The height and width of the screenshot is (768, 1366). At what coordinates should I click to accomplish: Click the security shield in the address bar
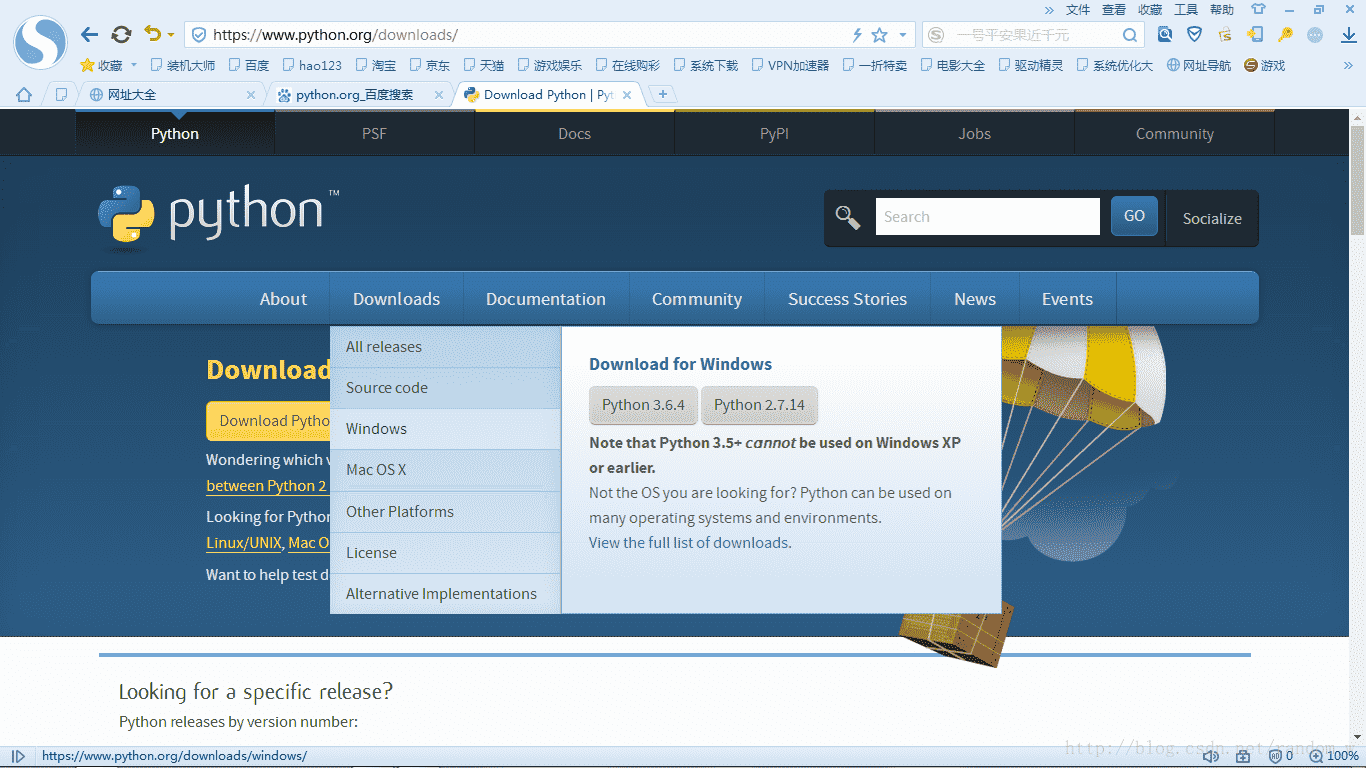(198, 35)
